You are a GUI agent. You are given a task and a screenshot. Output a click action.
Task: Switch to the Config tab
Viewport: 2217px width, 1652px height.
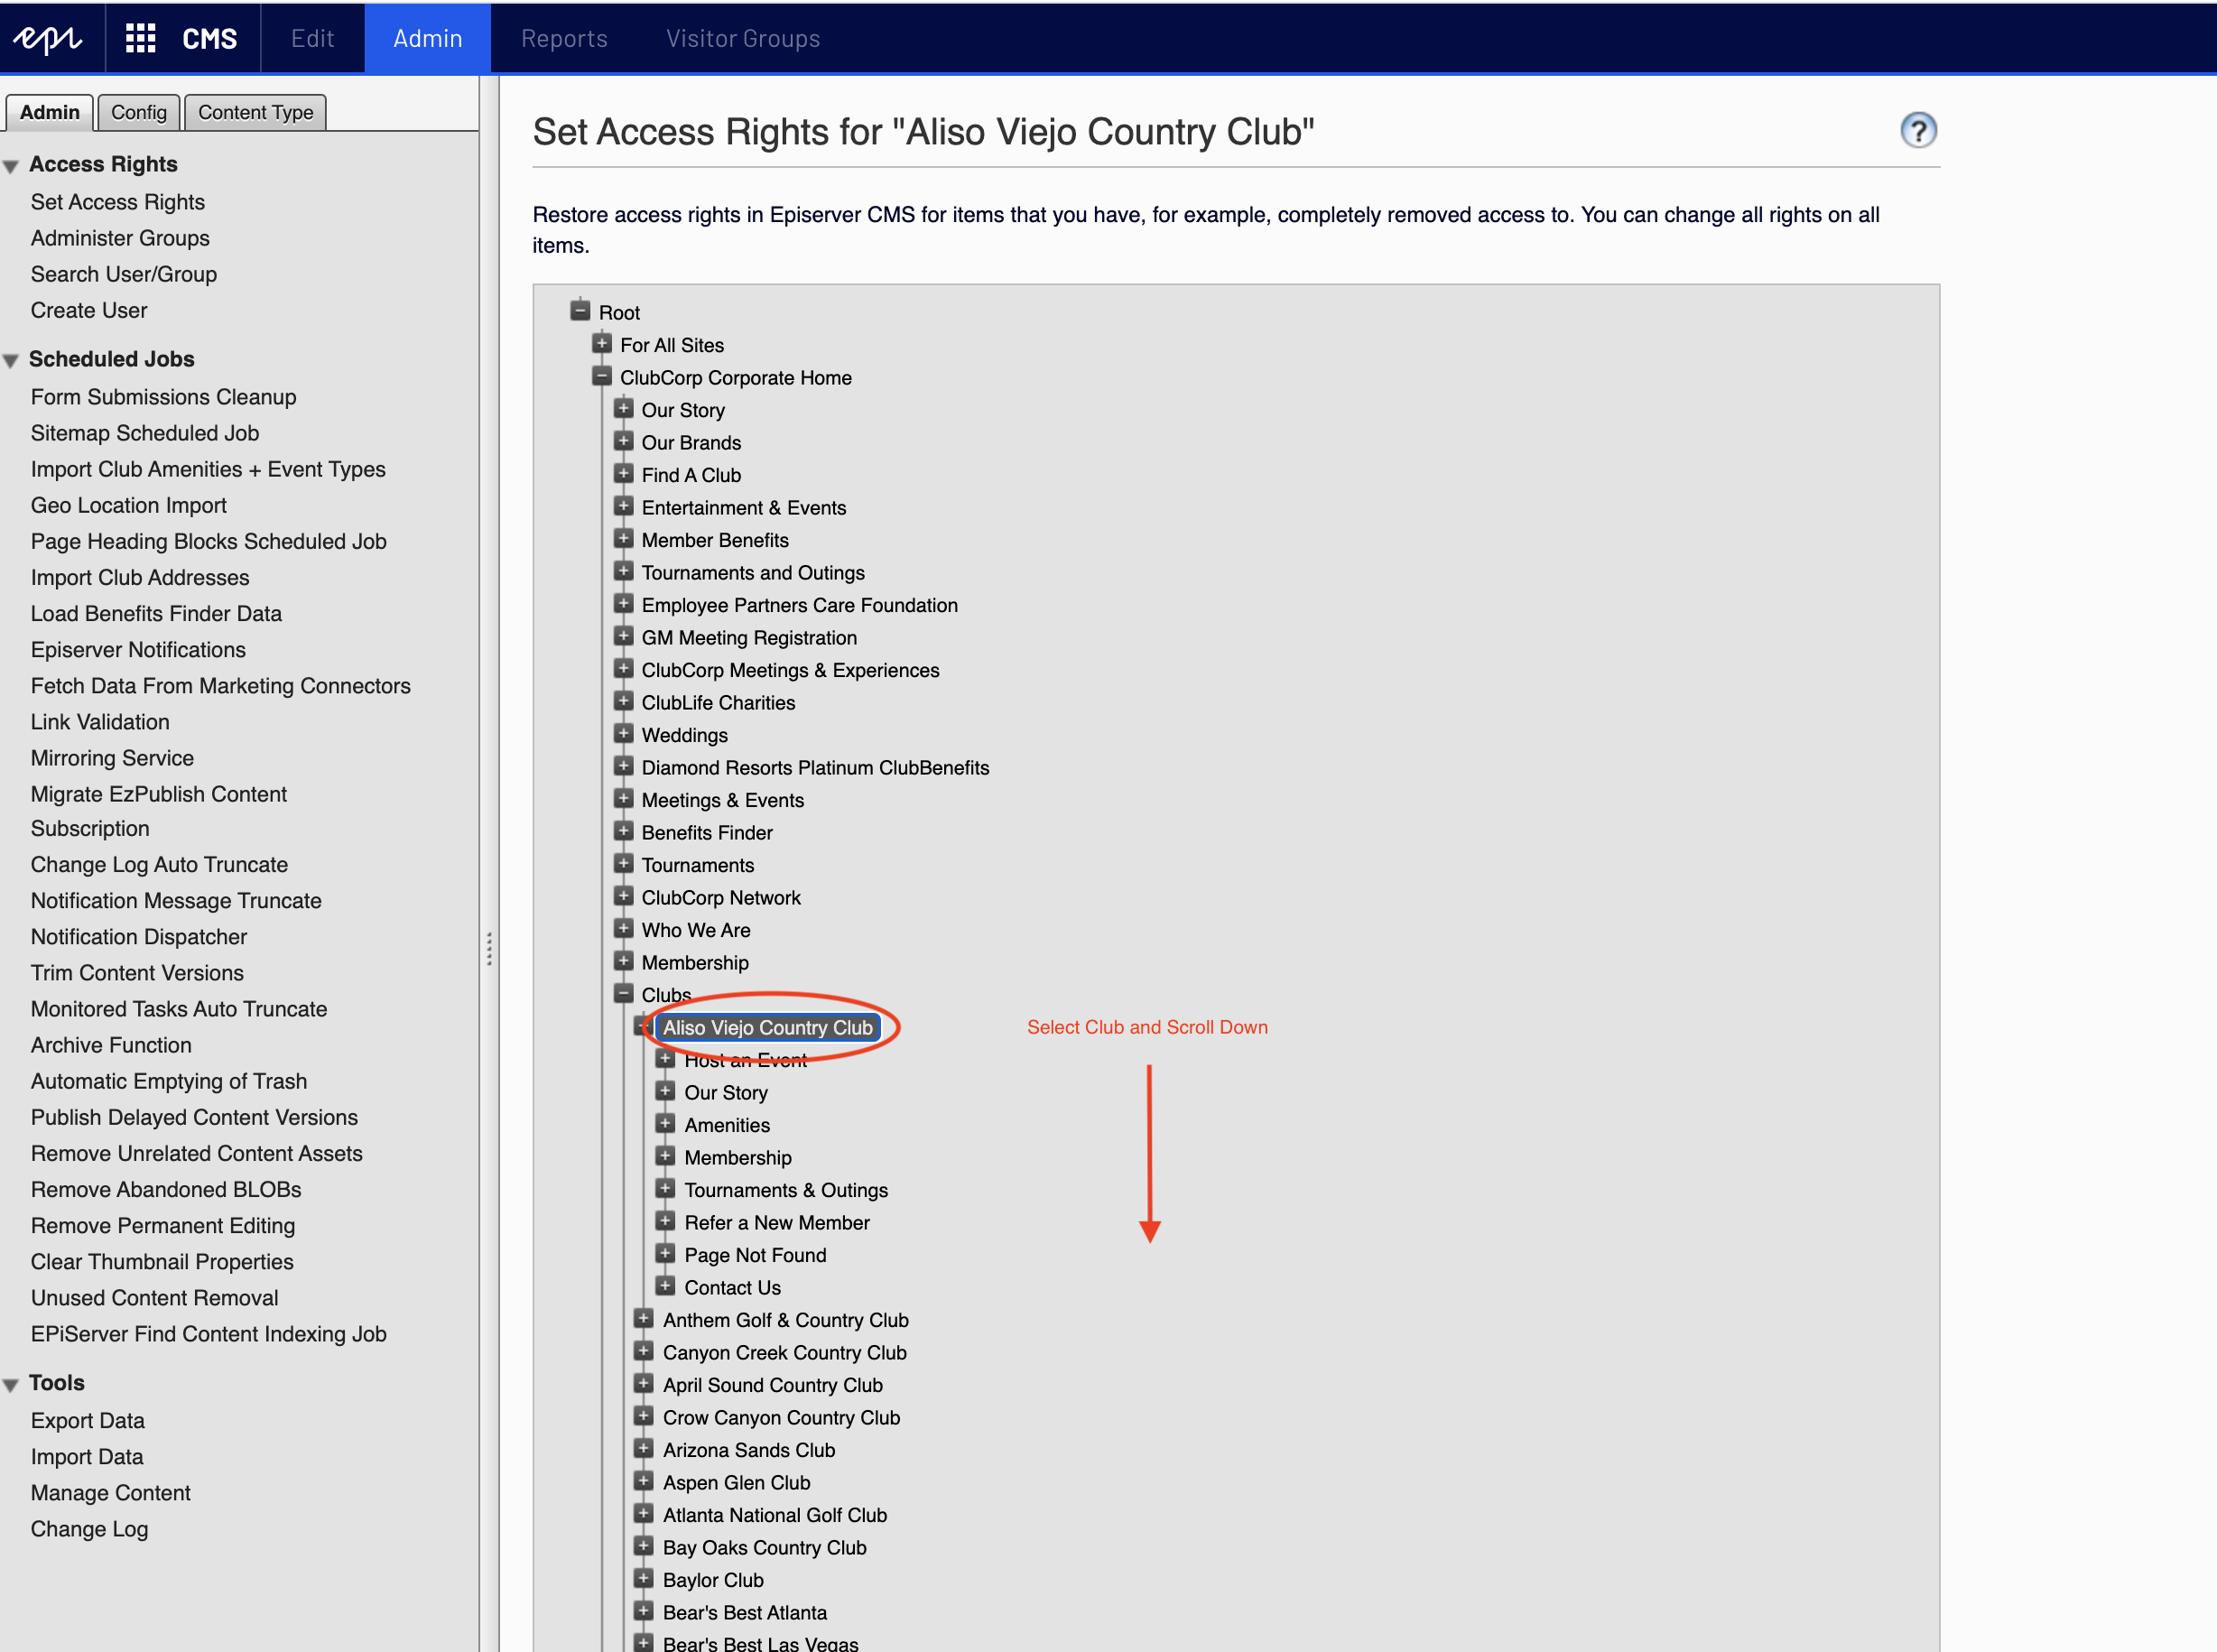139,112
